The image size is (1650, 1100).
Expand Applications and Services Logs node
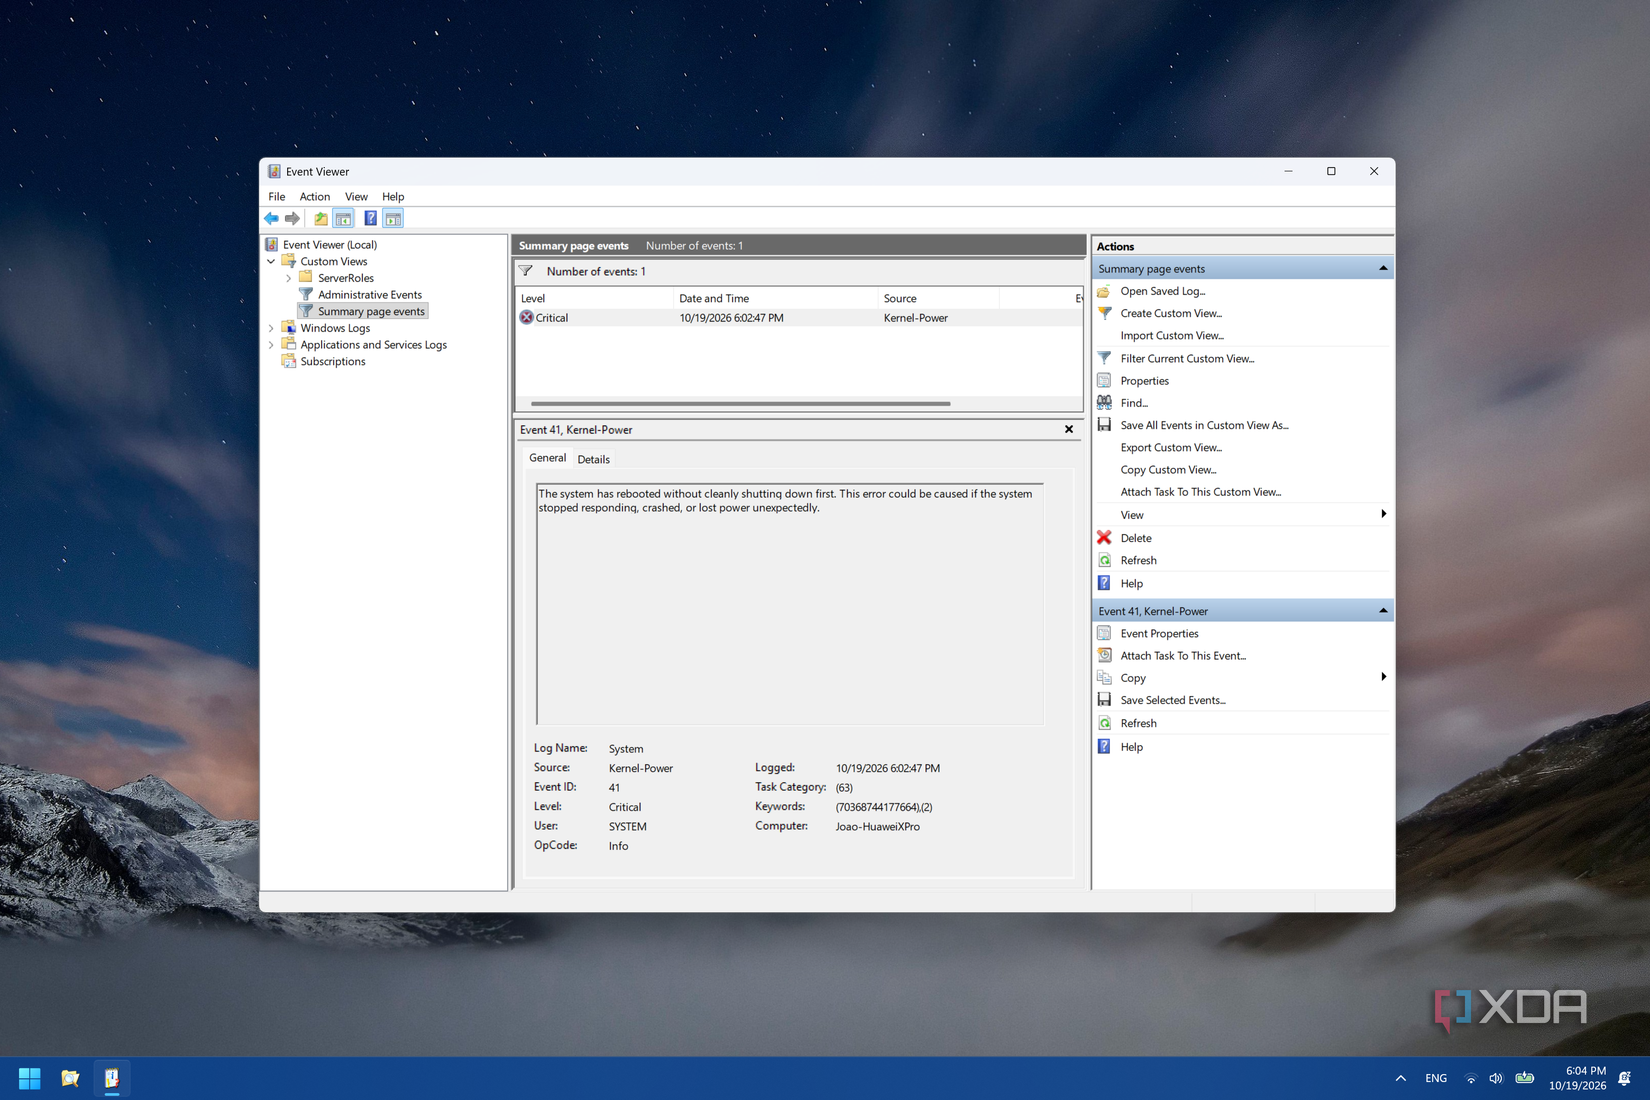click(x=271, y=345)
